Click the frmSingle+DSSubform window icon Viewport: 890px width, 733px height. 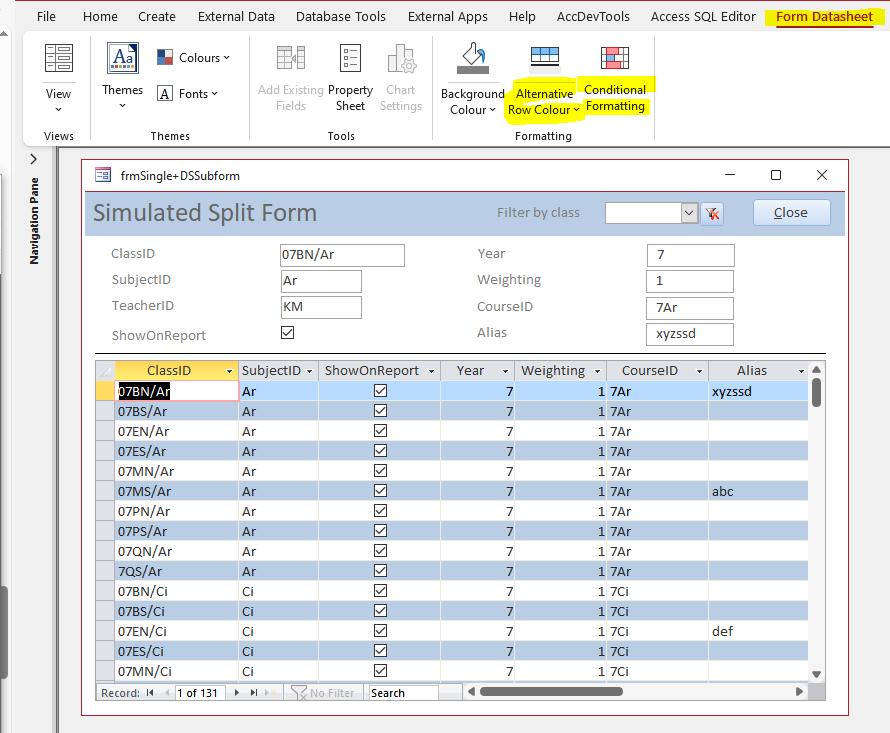point(103,175)
